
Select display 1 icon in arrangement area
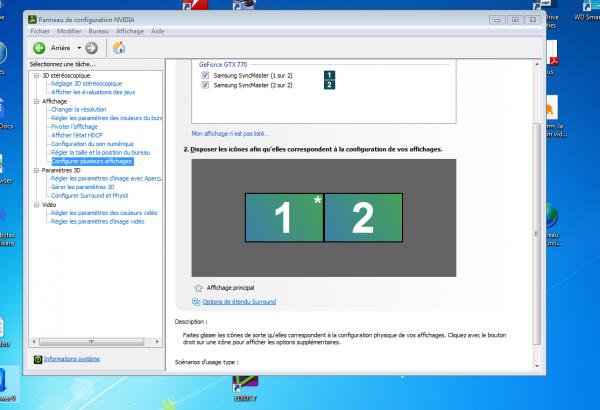click(284, 217)
